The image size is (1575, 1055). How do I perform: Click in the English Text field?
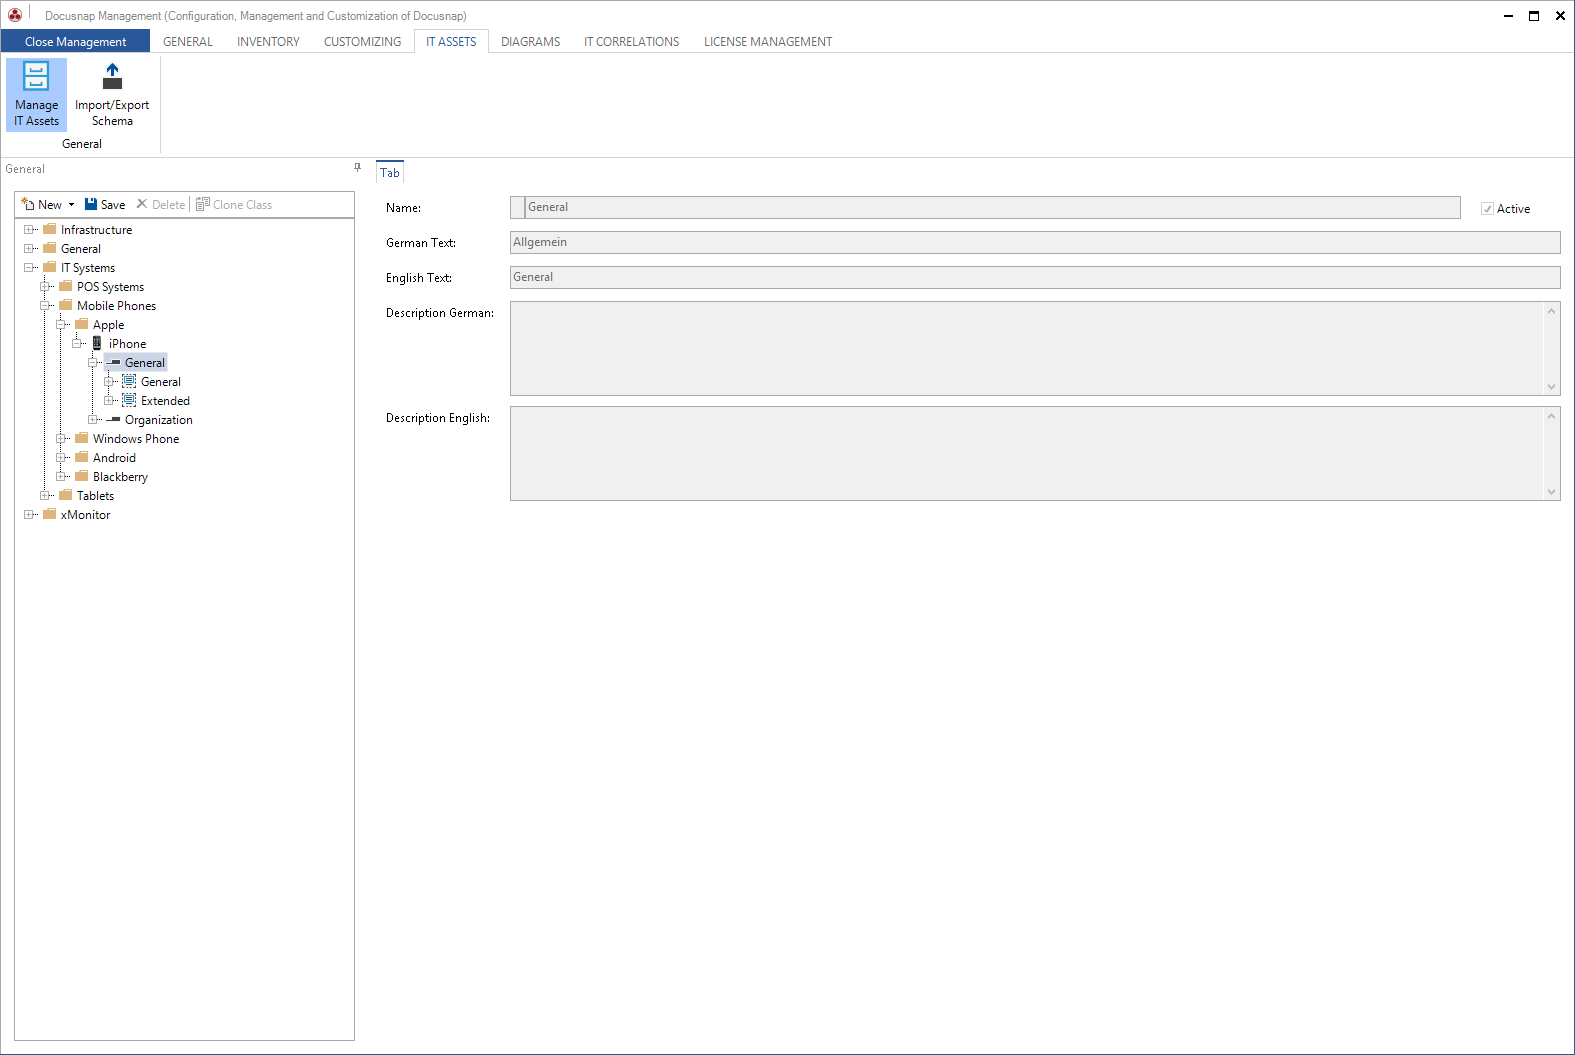click(1035, 277)
